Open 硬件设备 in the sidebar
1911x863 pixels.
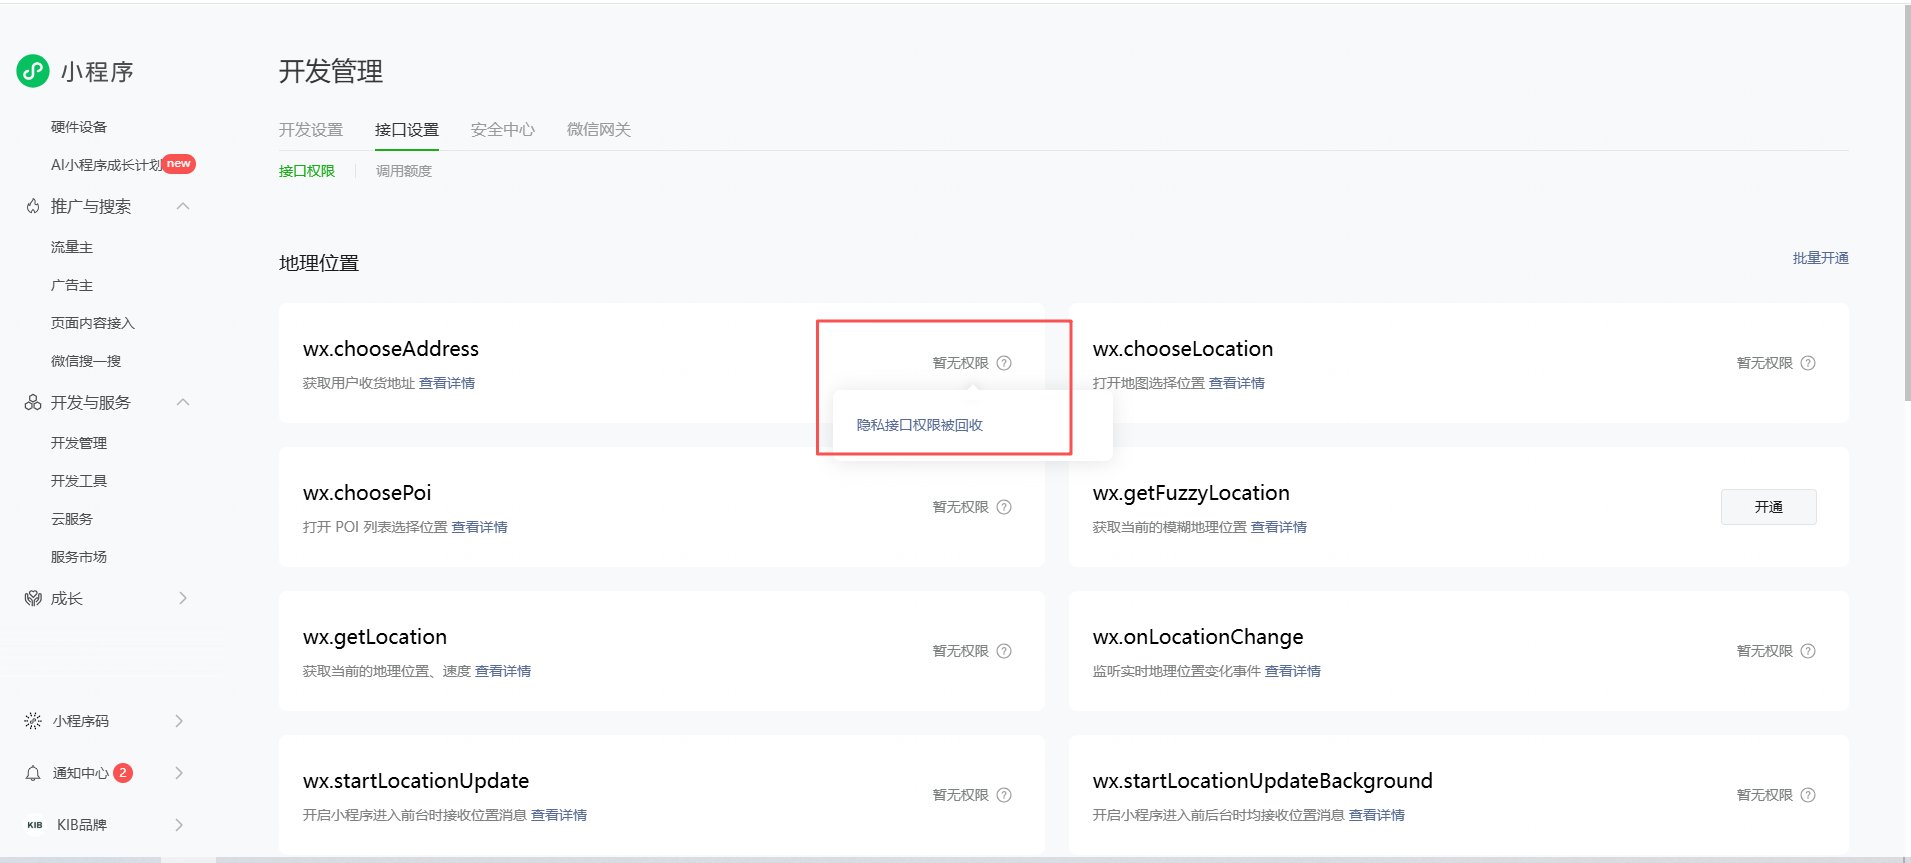[79, 127]
